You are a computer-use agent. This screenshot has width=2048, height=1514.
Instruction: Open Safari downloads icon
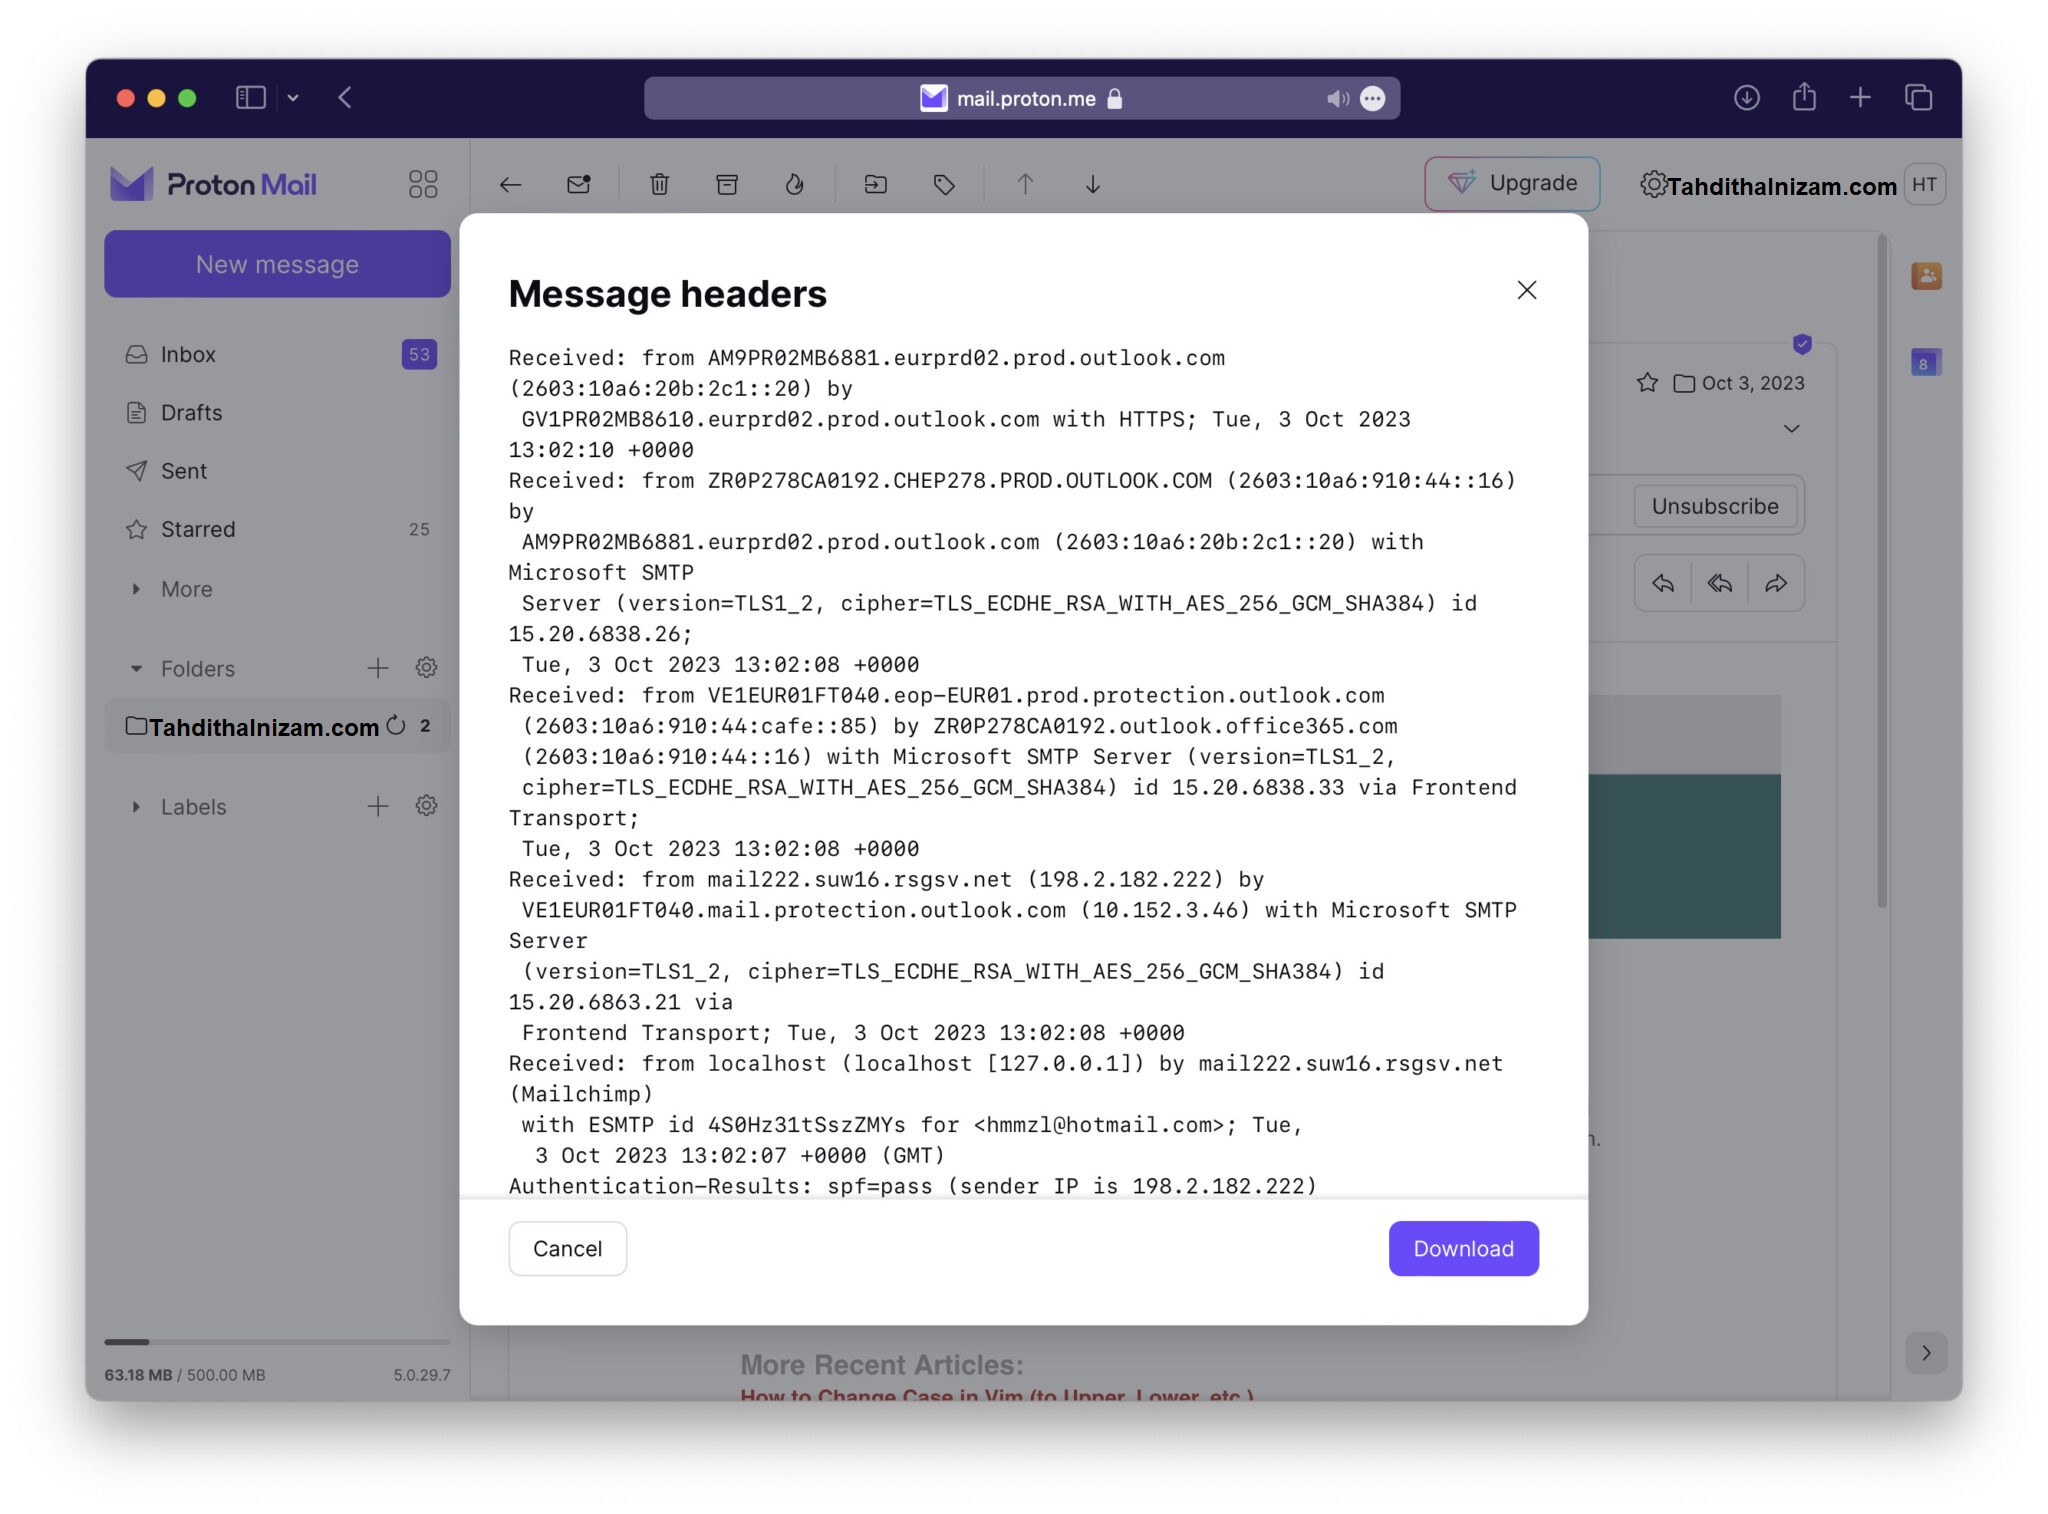(1746, 97)
